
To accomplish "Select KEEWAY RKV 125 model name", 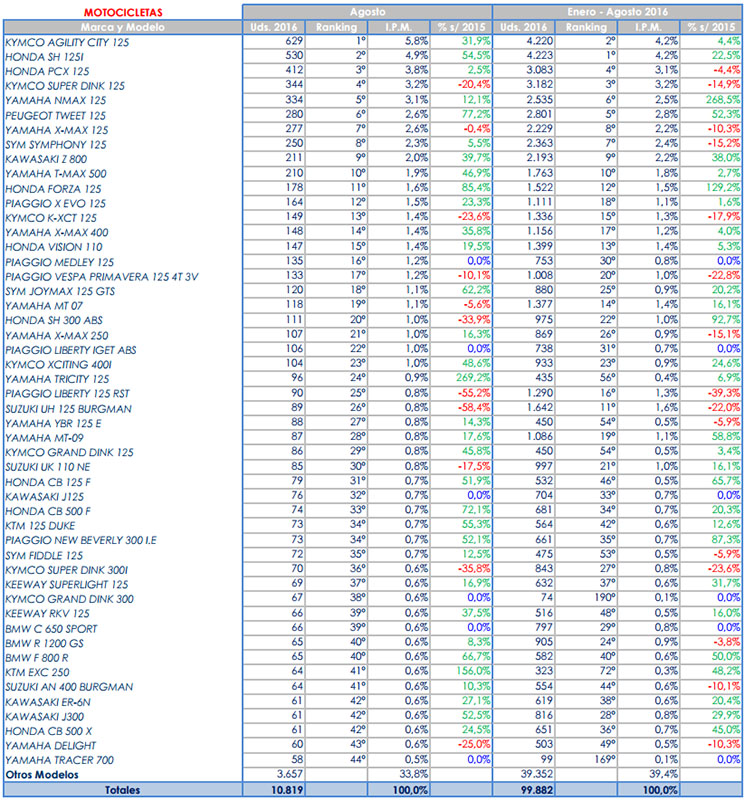I will point(47,614).
